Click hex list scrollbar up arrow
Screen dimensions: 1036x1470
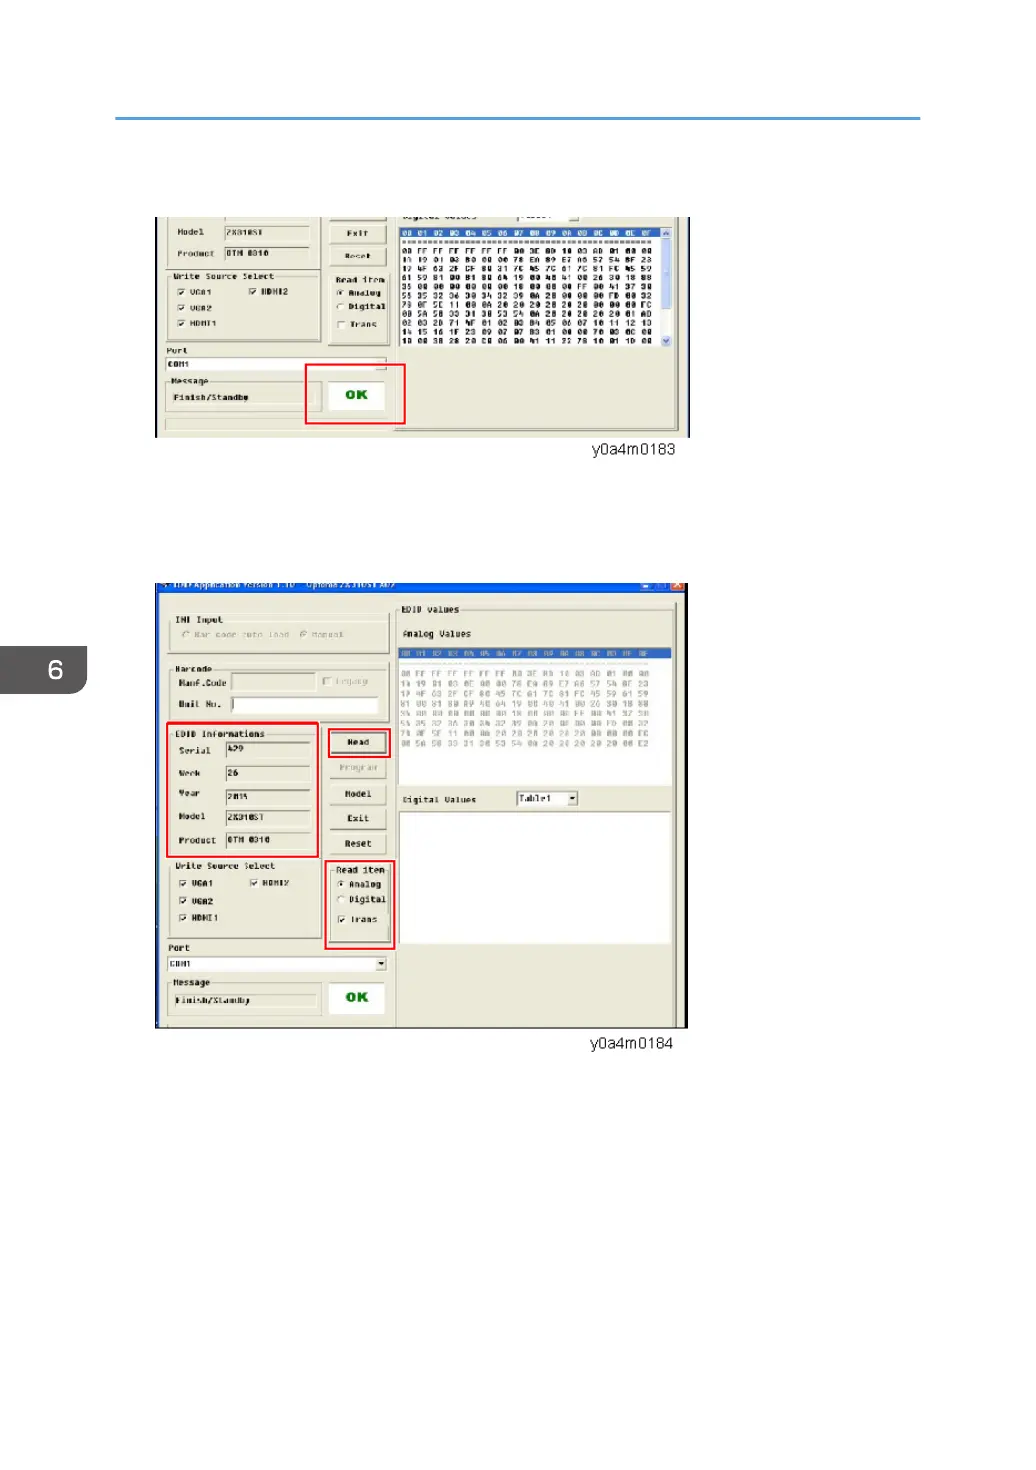pos(666,233)
